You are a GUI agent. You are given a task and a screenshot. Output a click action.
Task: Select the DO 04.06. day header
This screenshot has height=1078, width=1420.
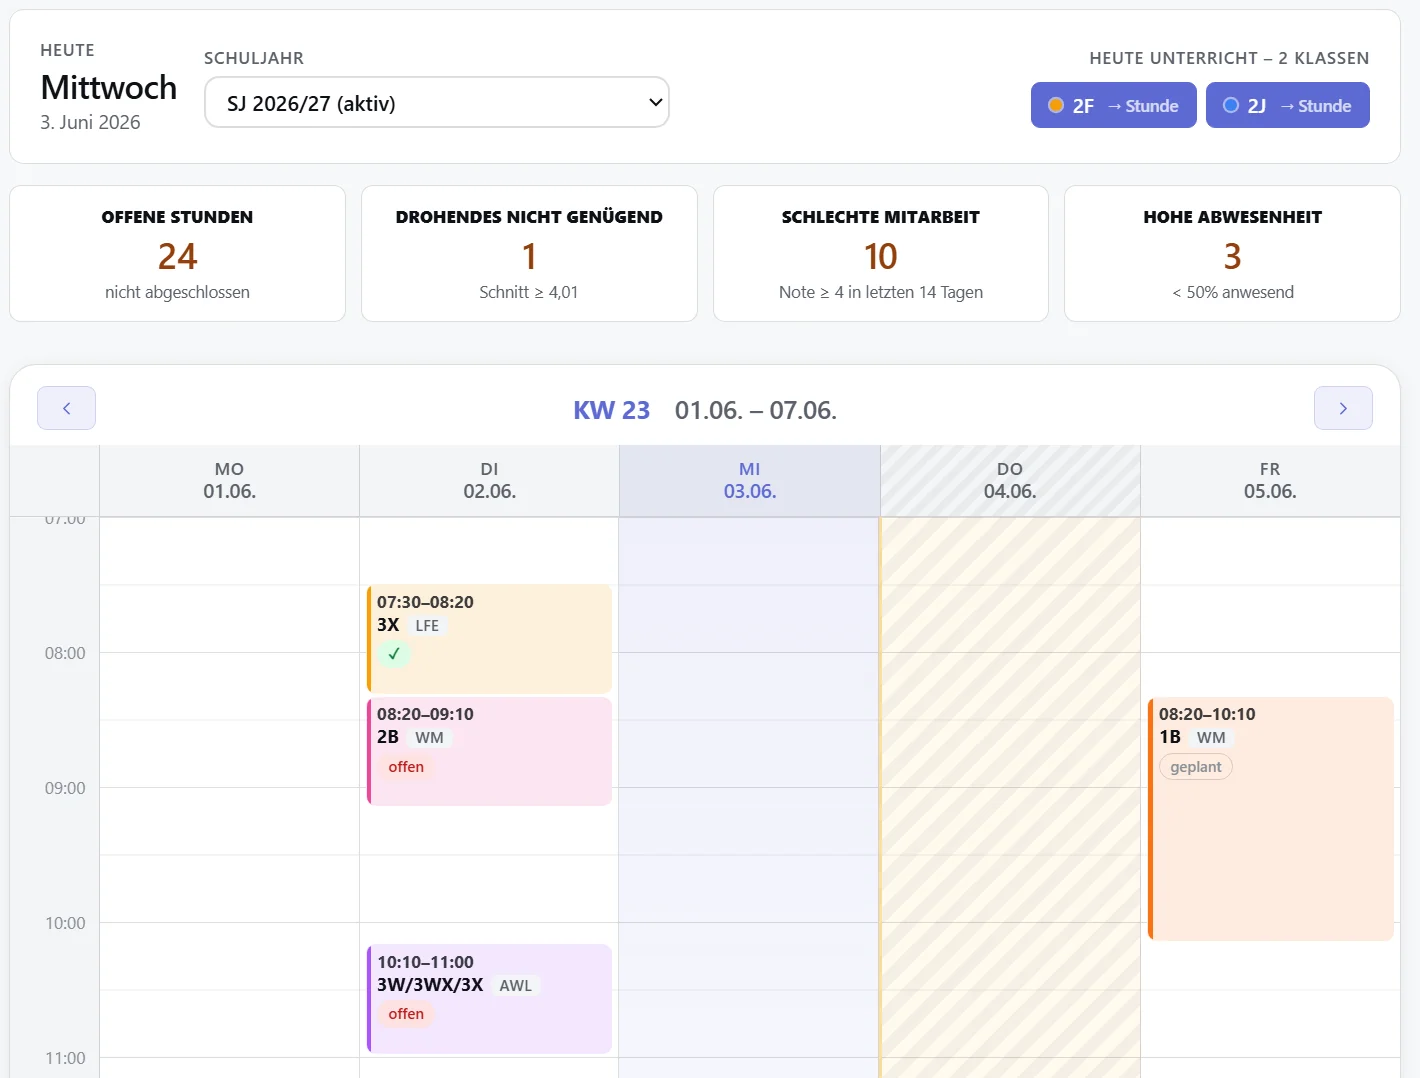coord(1010,481)
